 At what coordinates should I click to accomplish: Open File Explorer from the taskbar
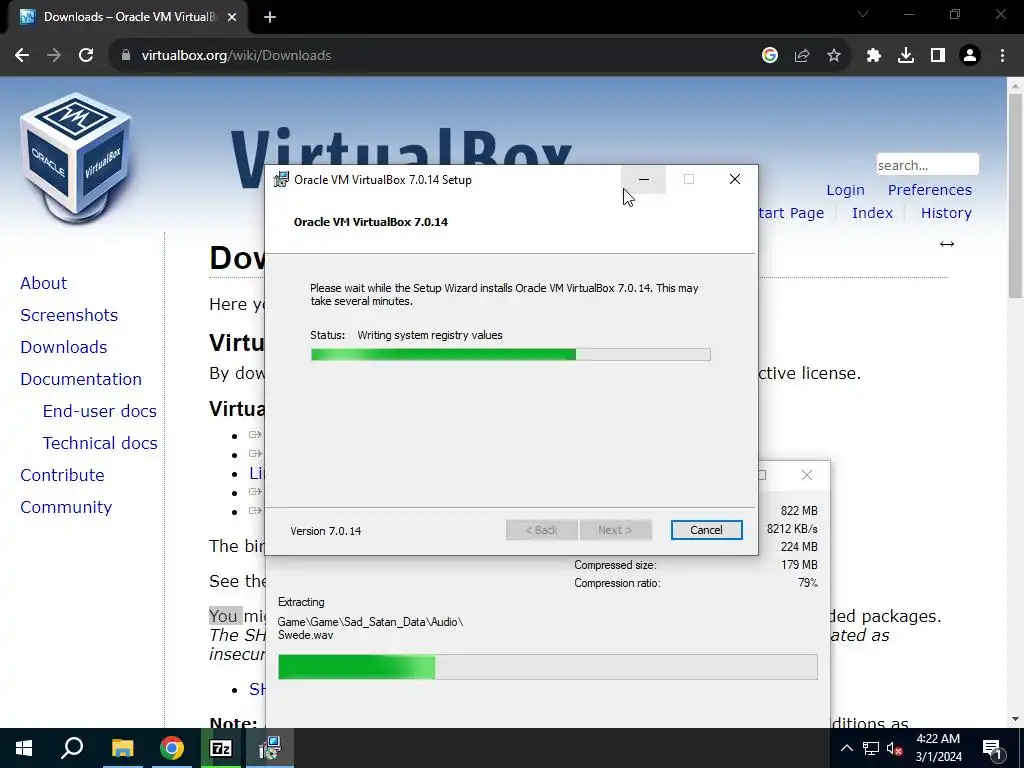tap(122, 748)
